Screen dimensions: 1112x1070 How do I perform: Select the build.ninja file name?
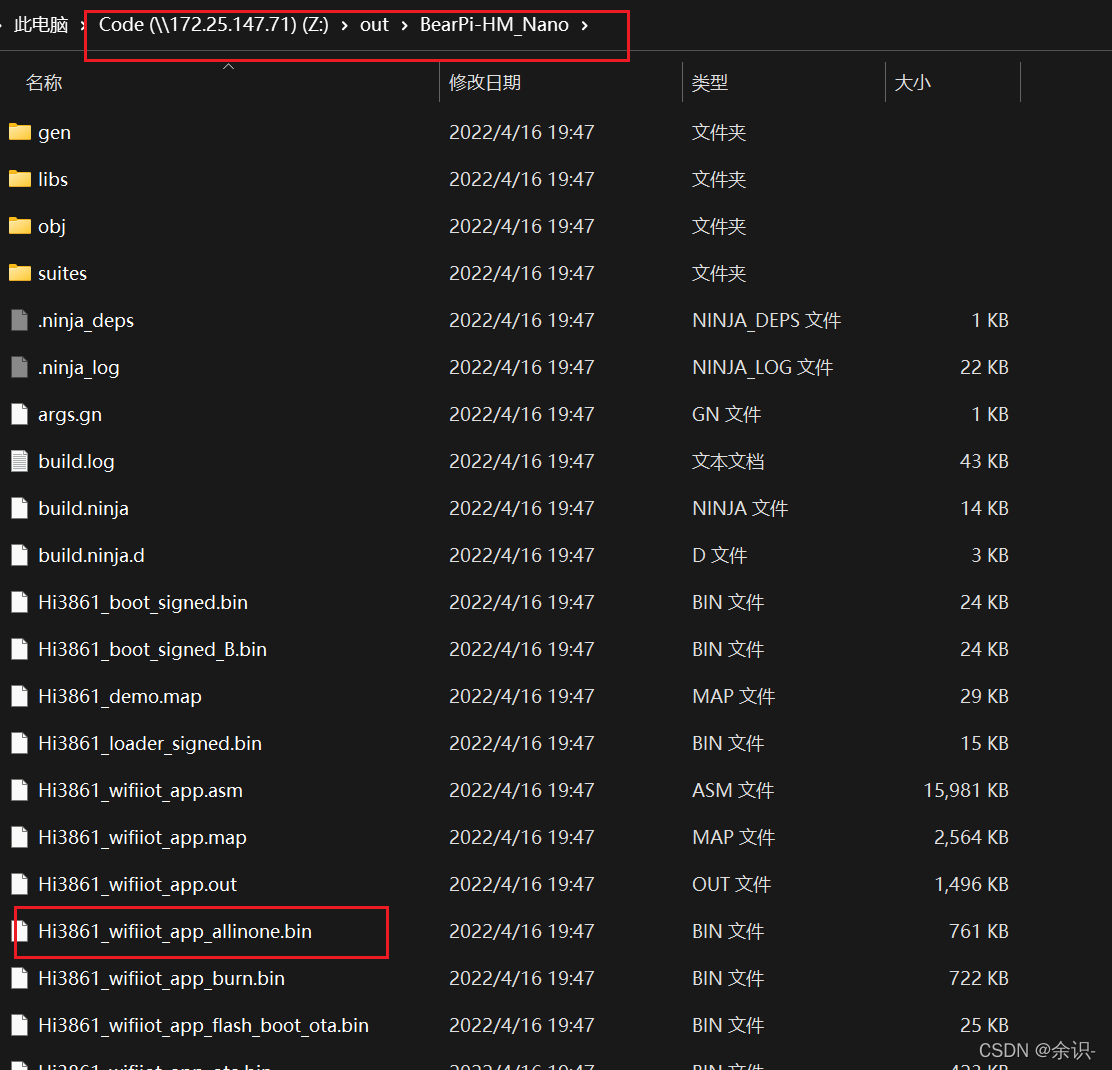pos(84,508)
